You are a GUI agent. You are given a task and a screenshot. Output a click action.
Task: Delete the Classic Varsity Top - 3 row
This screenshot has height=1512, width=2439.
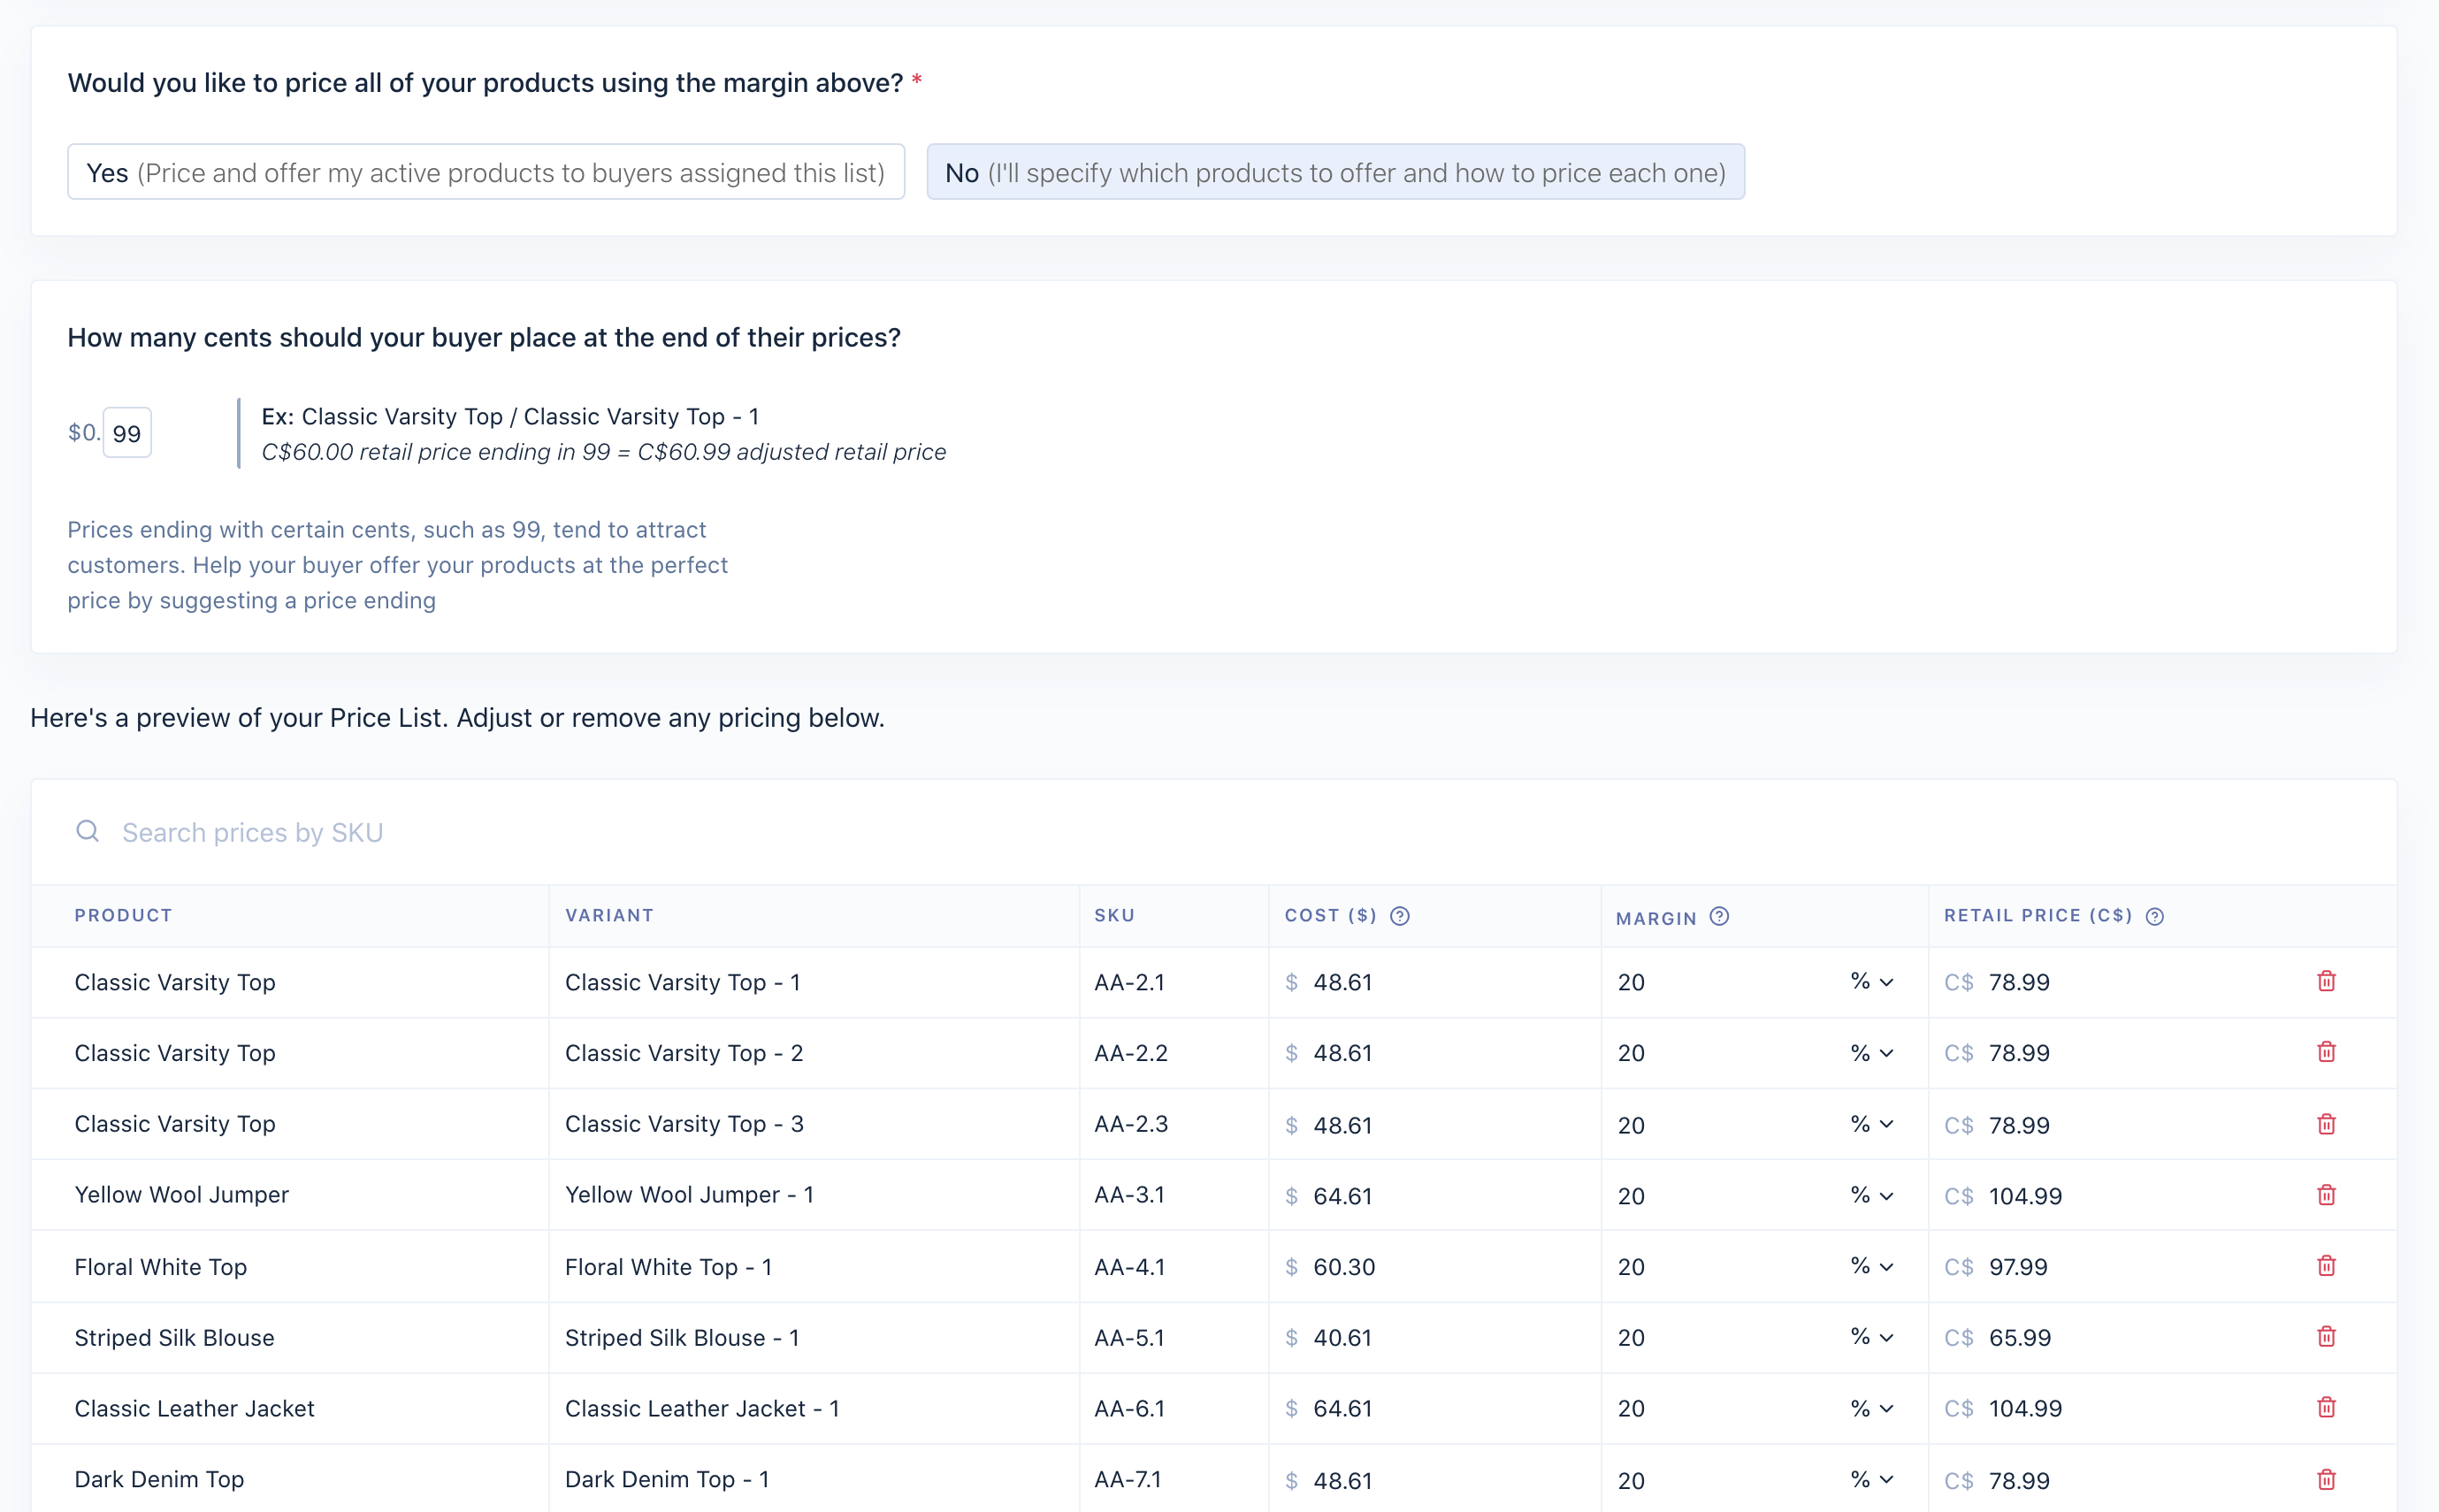tap(2326, 1124)
